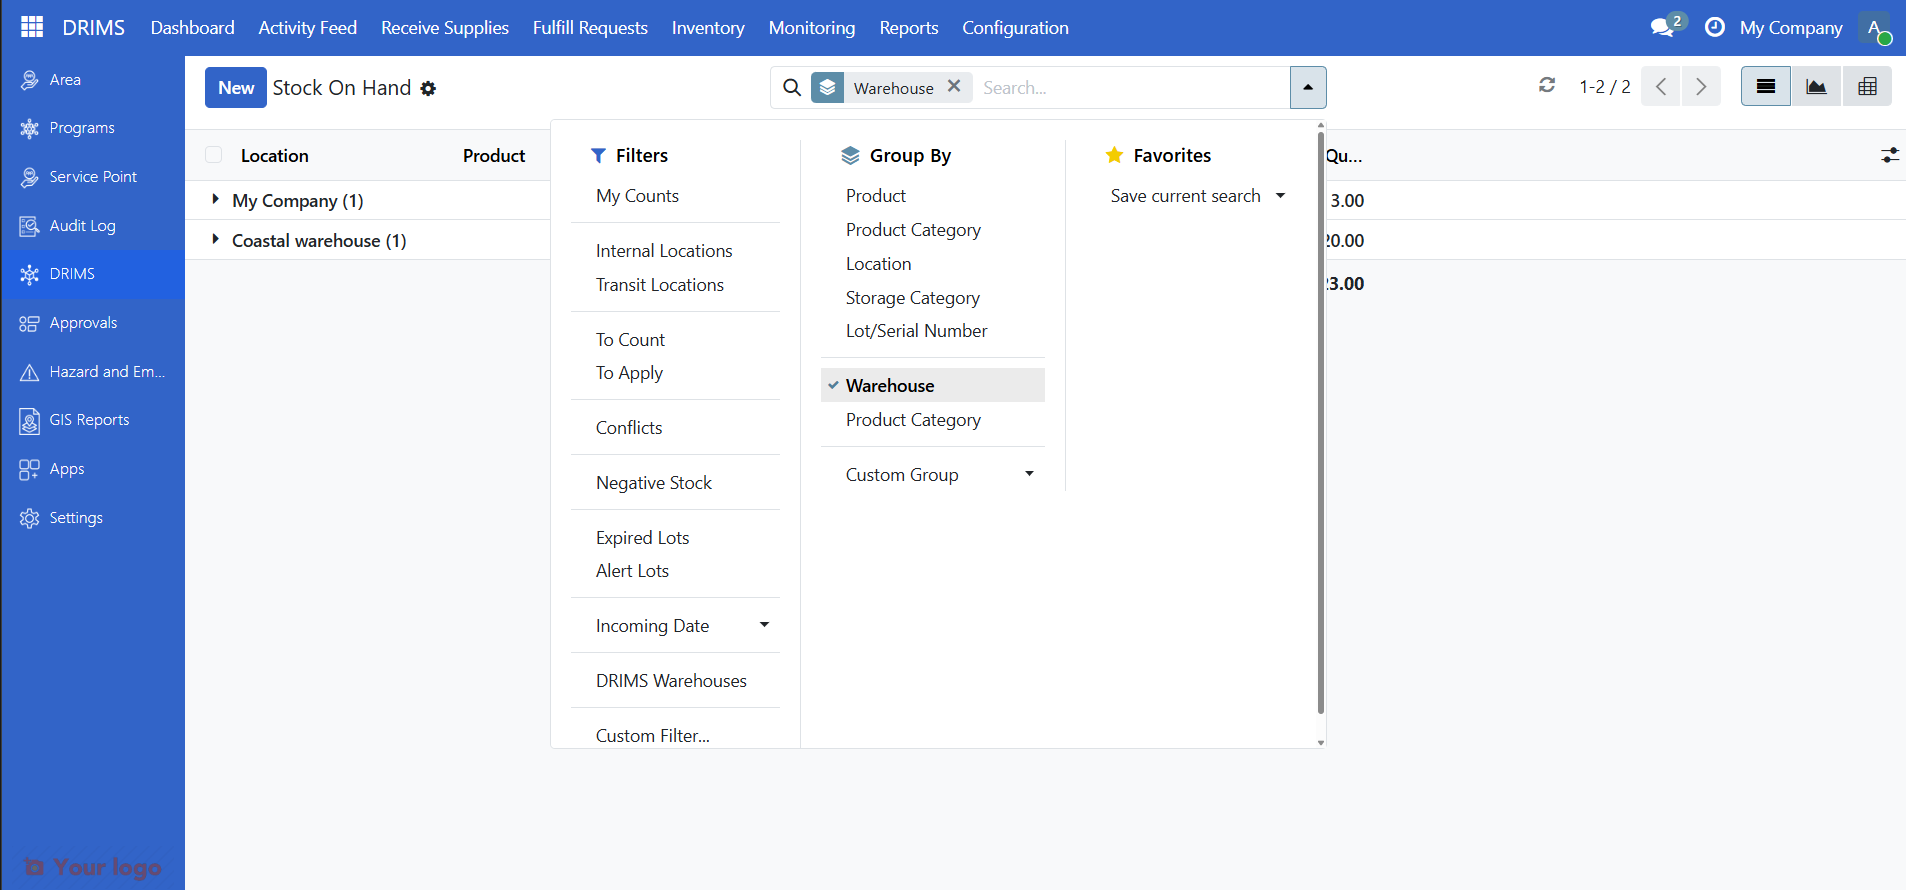Tick the select-all checkbox in header
The height and width of the screenshot is (890, 1906).
(213, 155)
